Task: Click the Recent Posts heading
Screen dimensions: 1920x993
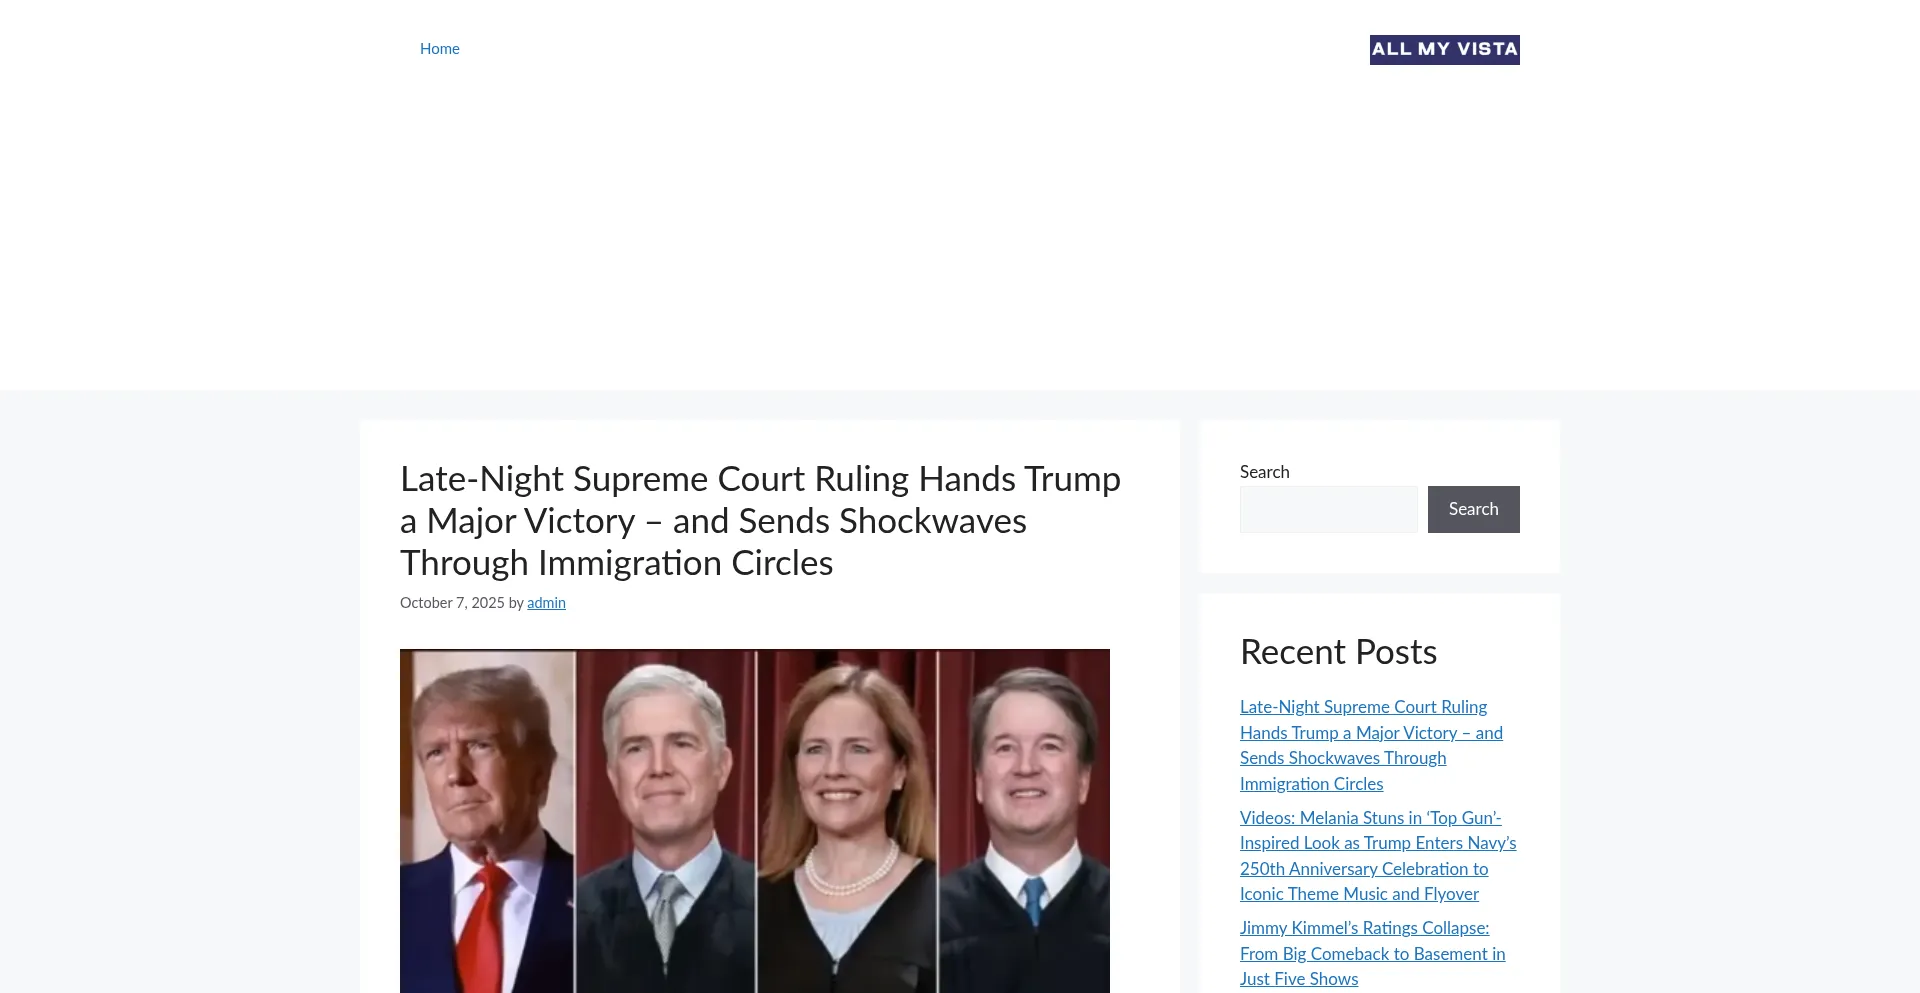Action: click(x=1338, y=652)
